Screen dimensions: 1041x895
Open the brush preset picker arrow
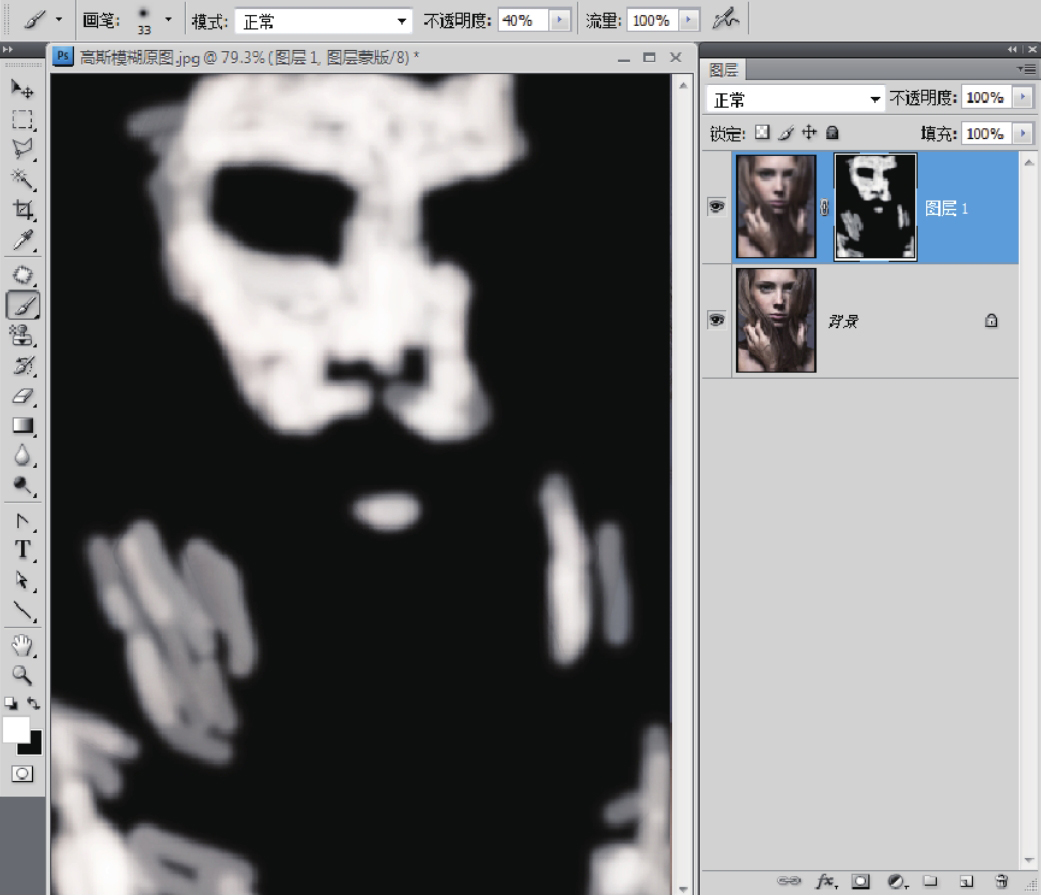pos(167,20)
